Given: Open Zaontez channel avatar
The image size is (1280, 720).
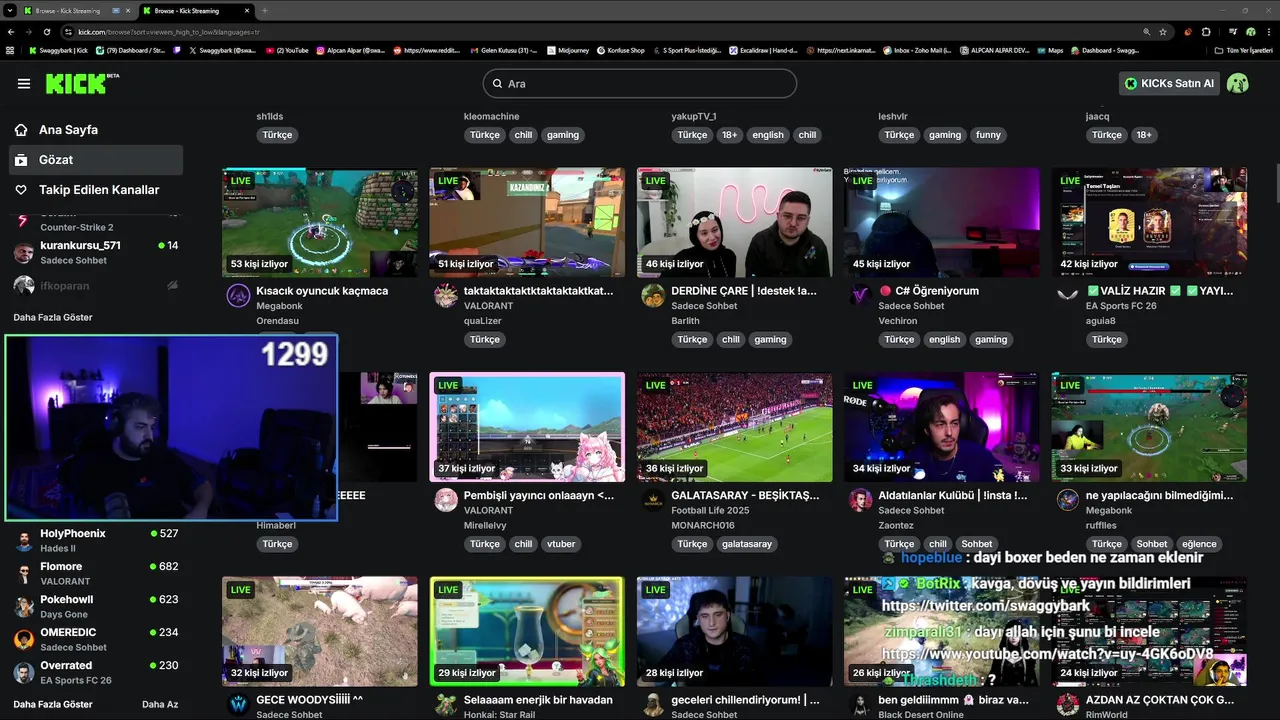Looking at the screenshot, I should (860, 500).
